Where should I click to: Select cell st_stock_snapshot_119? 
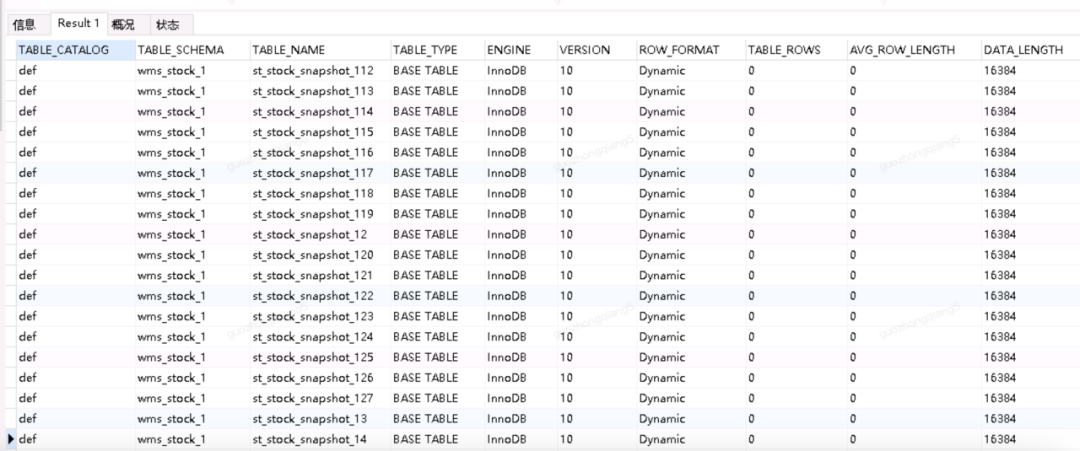pos(320,214)
